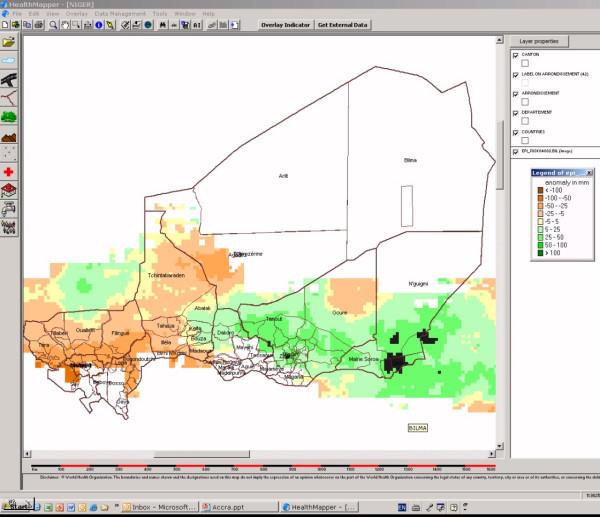Image resolution: width=600 pixels, height=517 pixels.
Task: Toggle the CANTON layer checkbox
Action: (514, 55)
